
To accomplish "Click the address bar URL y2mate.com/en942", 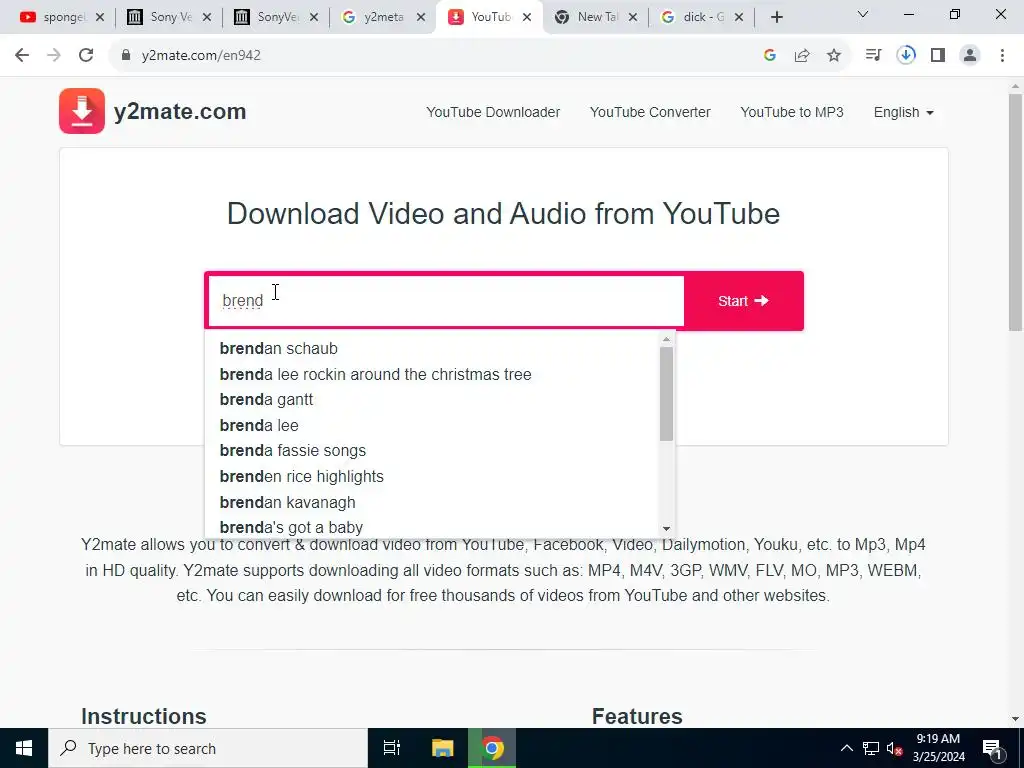I will pyautogui.click(x=201, y=56).
